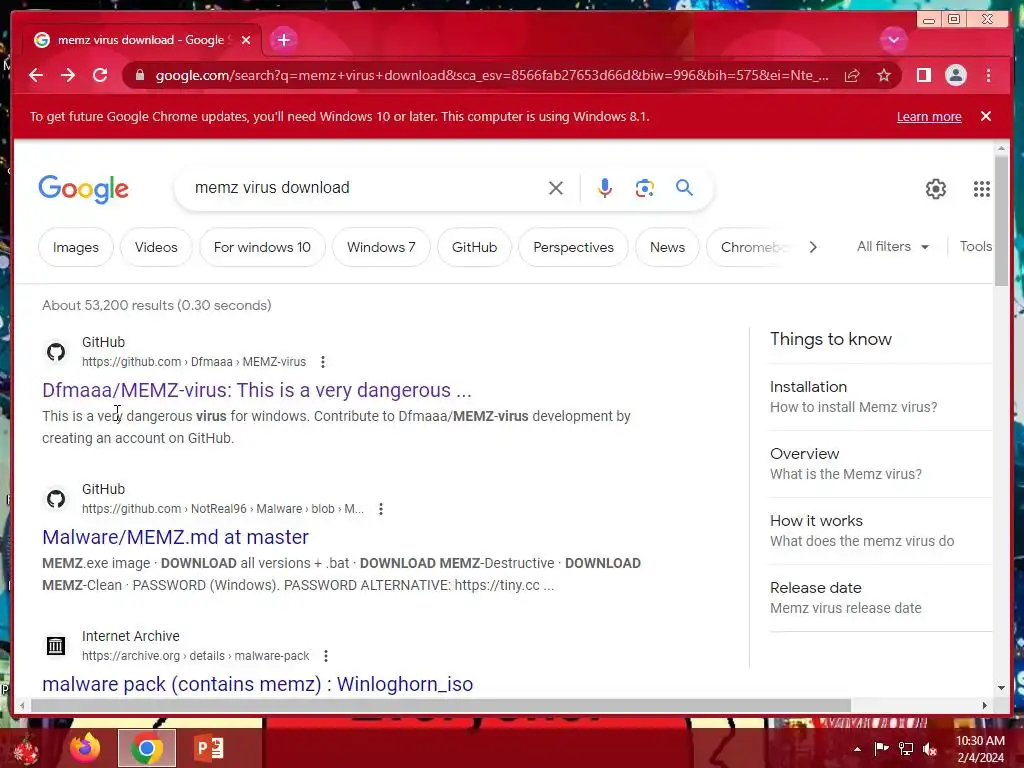View site information via the lock icon

(140, 75)
